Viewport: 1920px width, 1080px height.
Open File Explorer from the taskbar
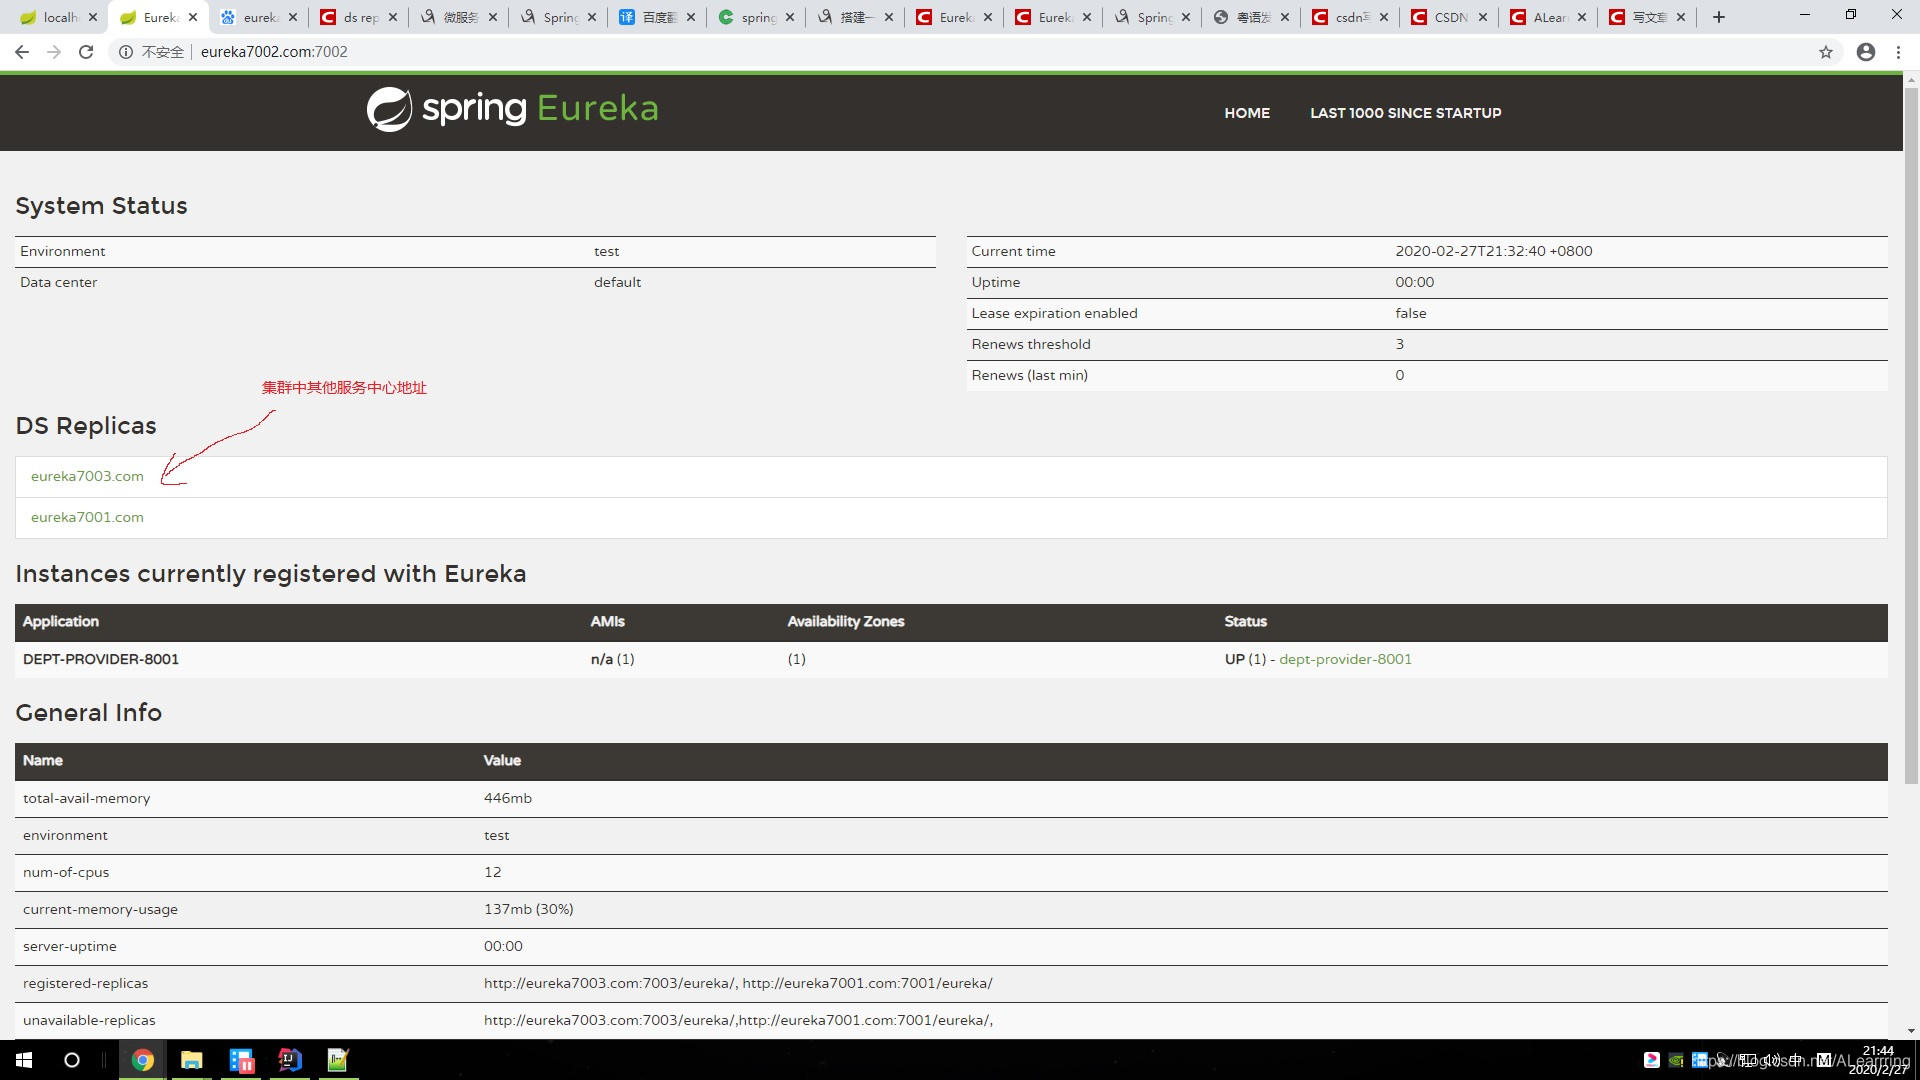click(192, 1060)
